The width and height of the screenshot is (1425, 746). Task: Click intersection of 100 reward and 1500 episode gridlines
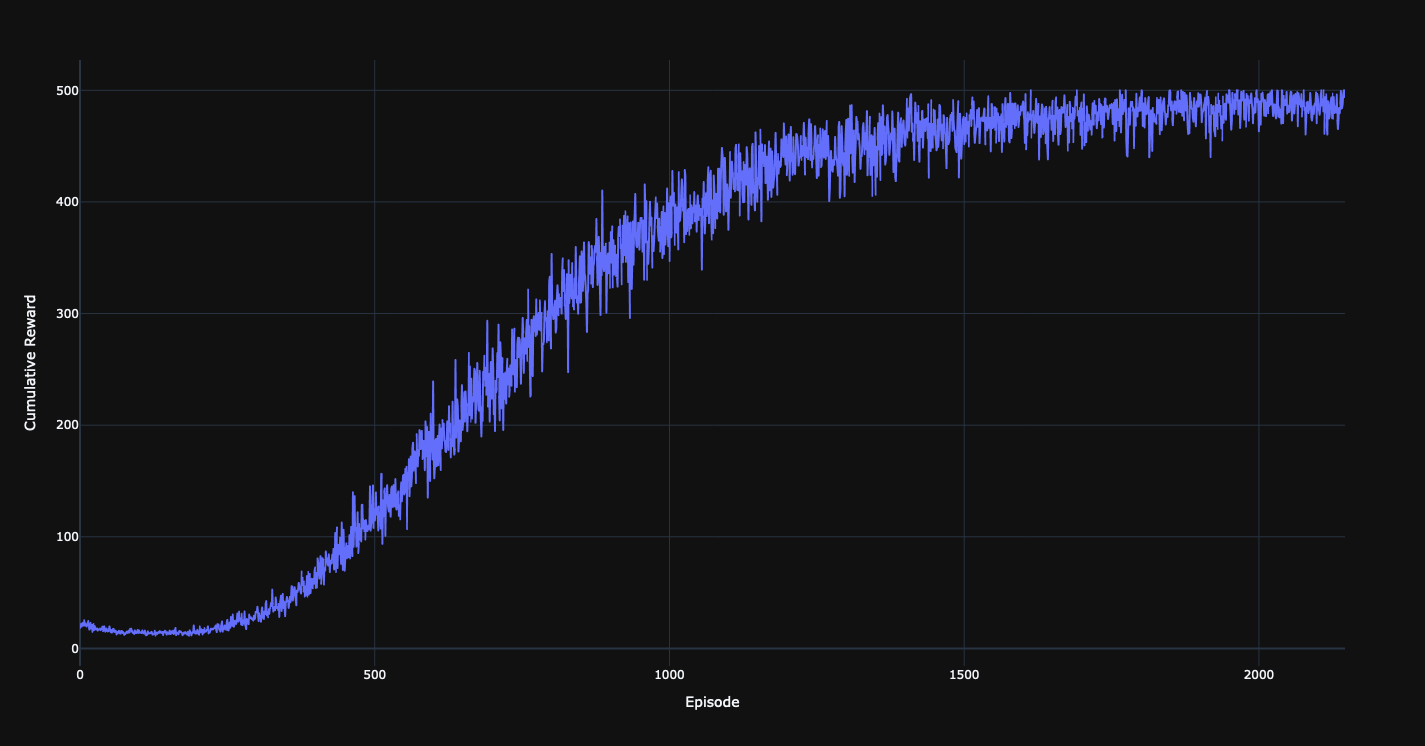964,537
